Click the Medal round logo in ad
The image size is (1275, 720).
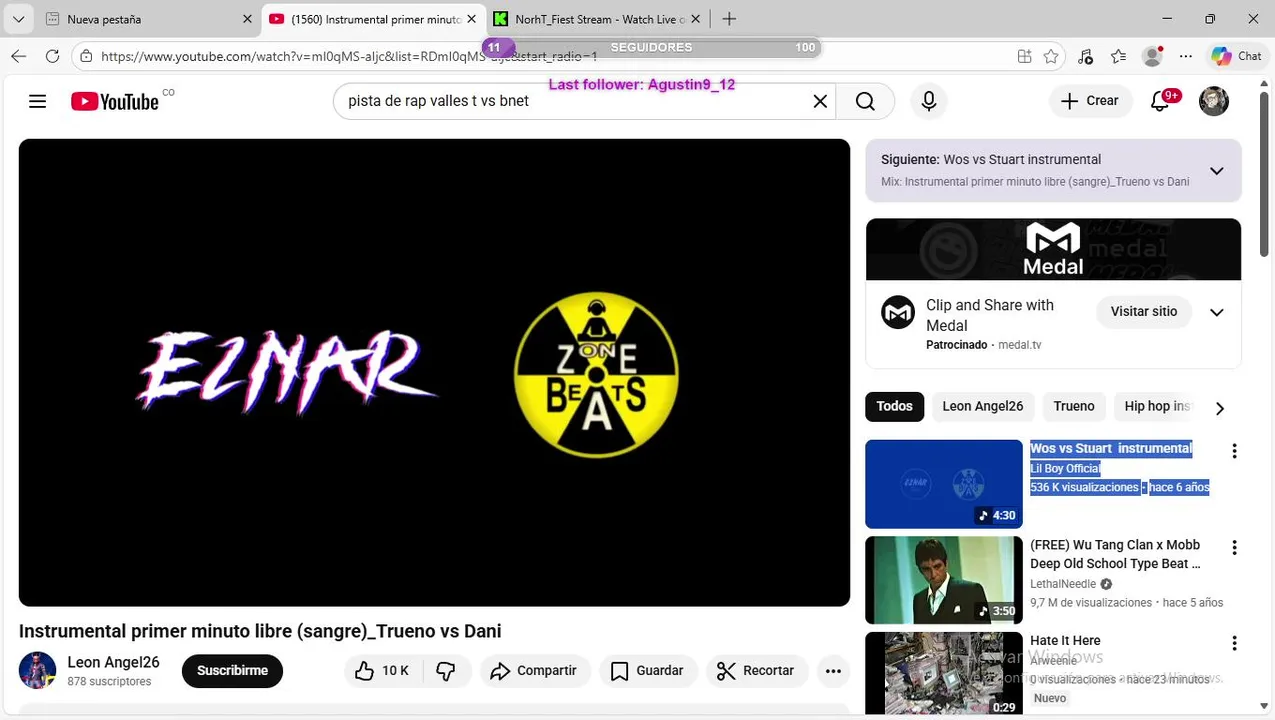[898, 312]
